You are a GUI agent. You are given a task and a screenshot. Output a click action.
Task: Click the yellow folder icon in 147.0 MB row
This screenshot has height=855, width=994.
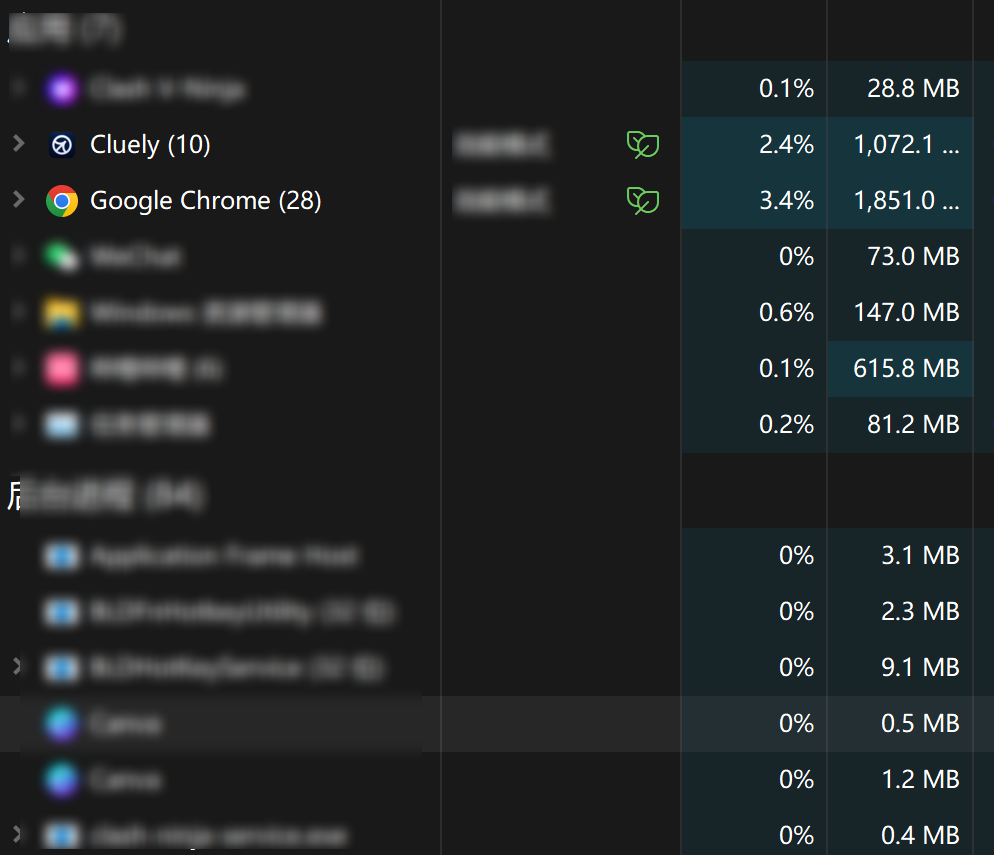pos(62,313)
